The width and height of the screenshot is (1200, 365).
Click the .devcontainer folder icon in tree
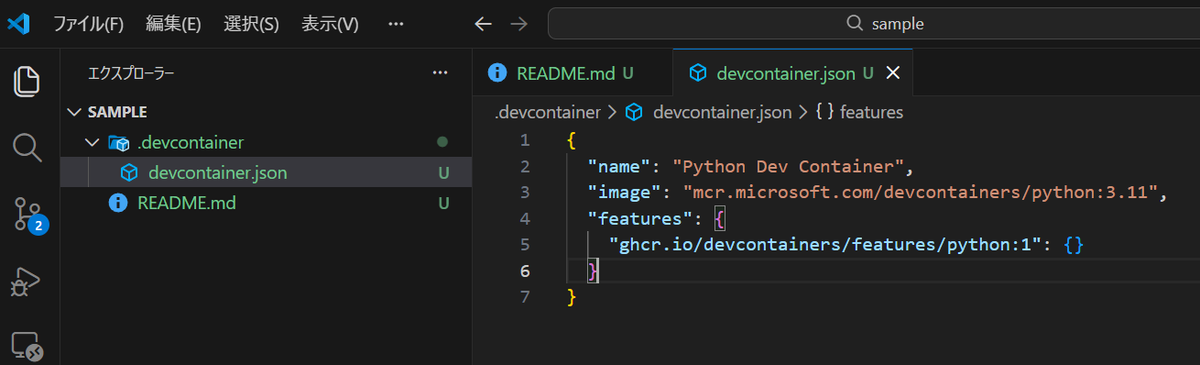118,143
